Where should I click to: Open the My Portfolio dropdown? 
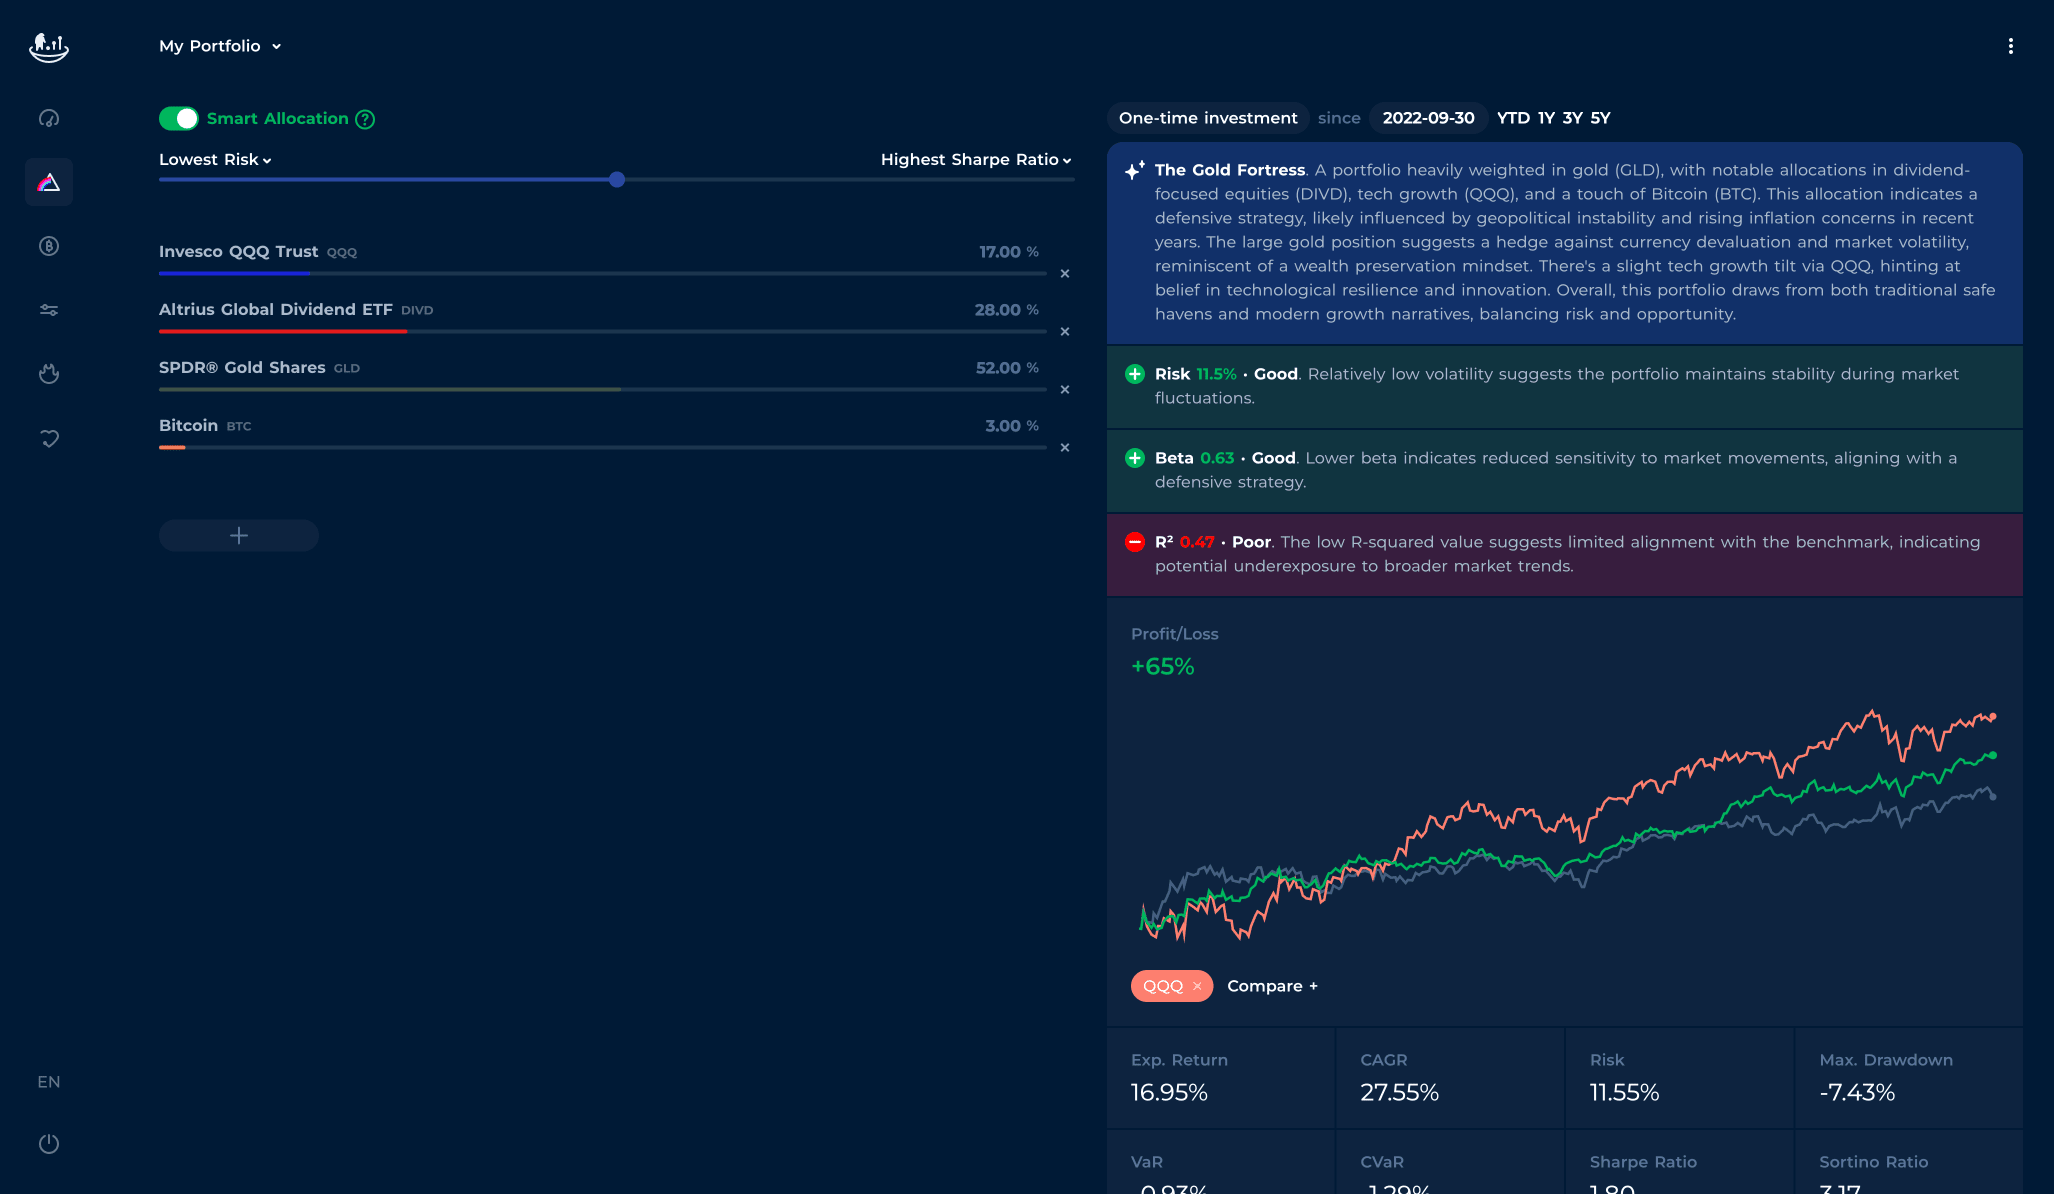(x=220, y=46)
